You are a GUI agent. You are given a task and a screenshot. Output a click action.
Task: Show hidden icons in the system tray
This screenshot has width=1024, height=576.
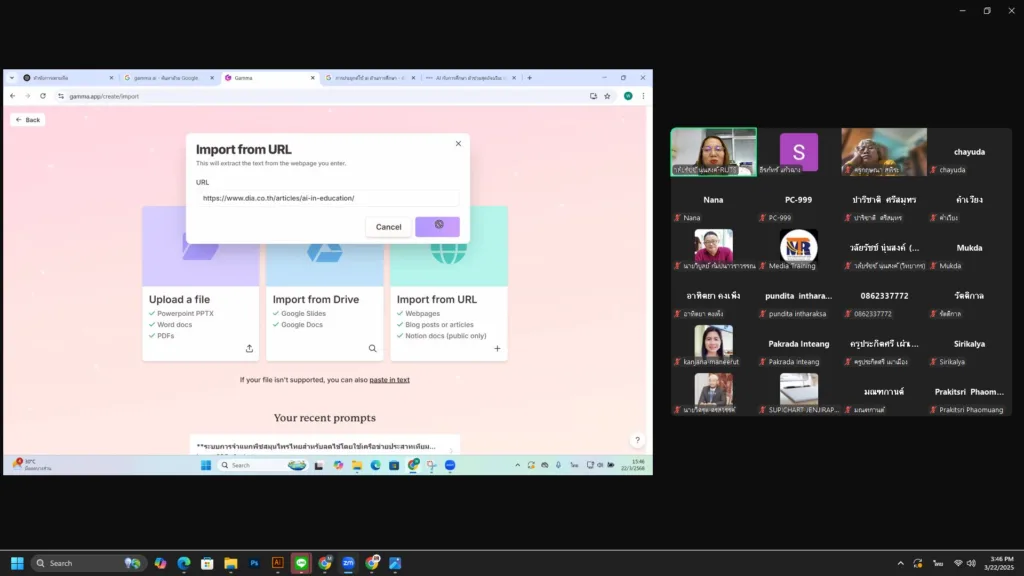pyautogui.click(x=900, y=563)
